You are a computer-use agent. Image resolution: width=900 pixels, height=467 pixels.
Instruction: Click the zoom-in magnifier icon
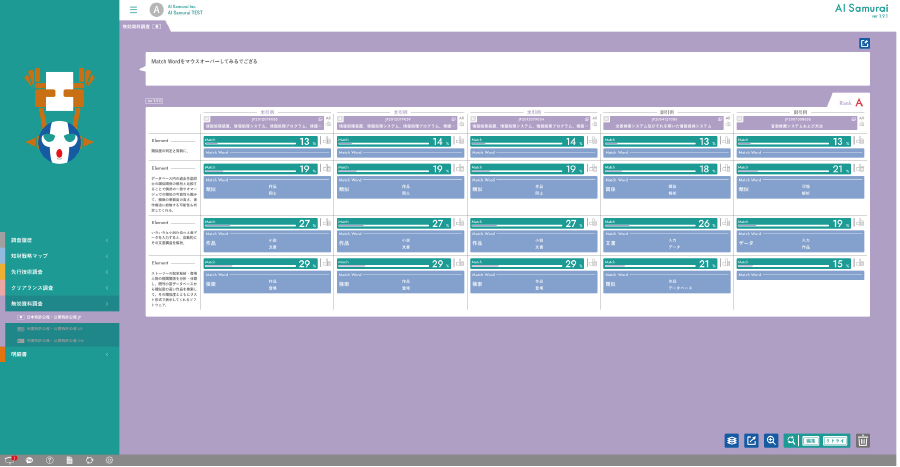tap(771, 440)
